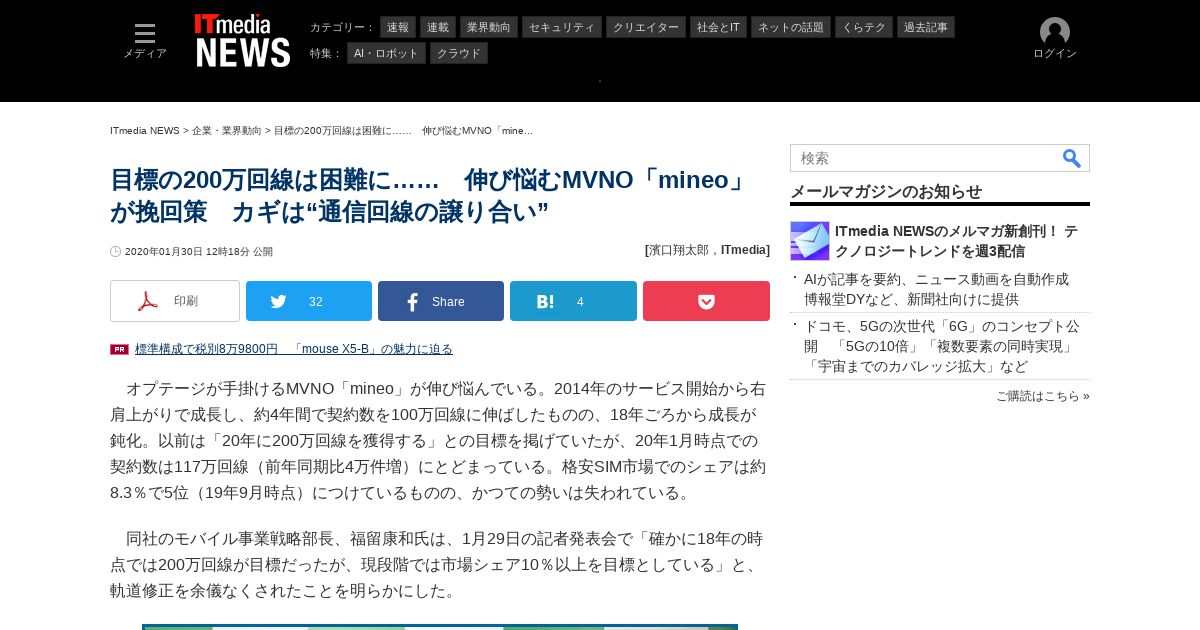
Task: Open the メルマガ新創刊 newsletter headline link
Action: [956, 241]
